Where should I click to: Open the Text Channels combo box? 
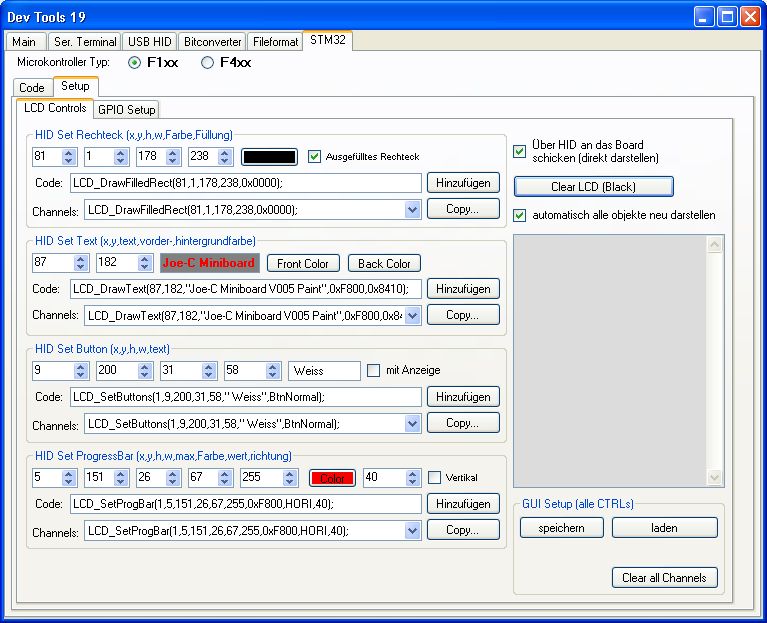point(413,315)
